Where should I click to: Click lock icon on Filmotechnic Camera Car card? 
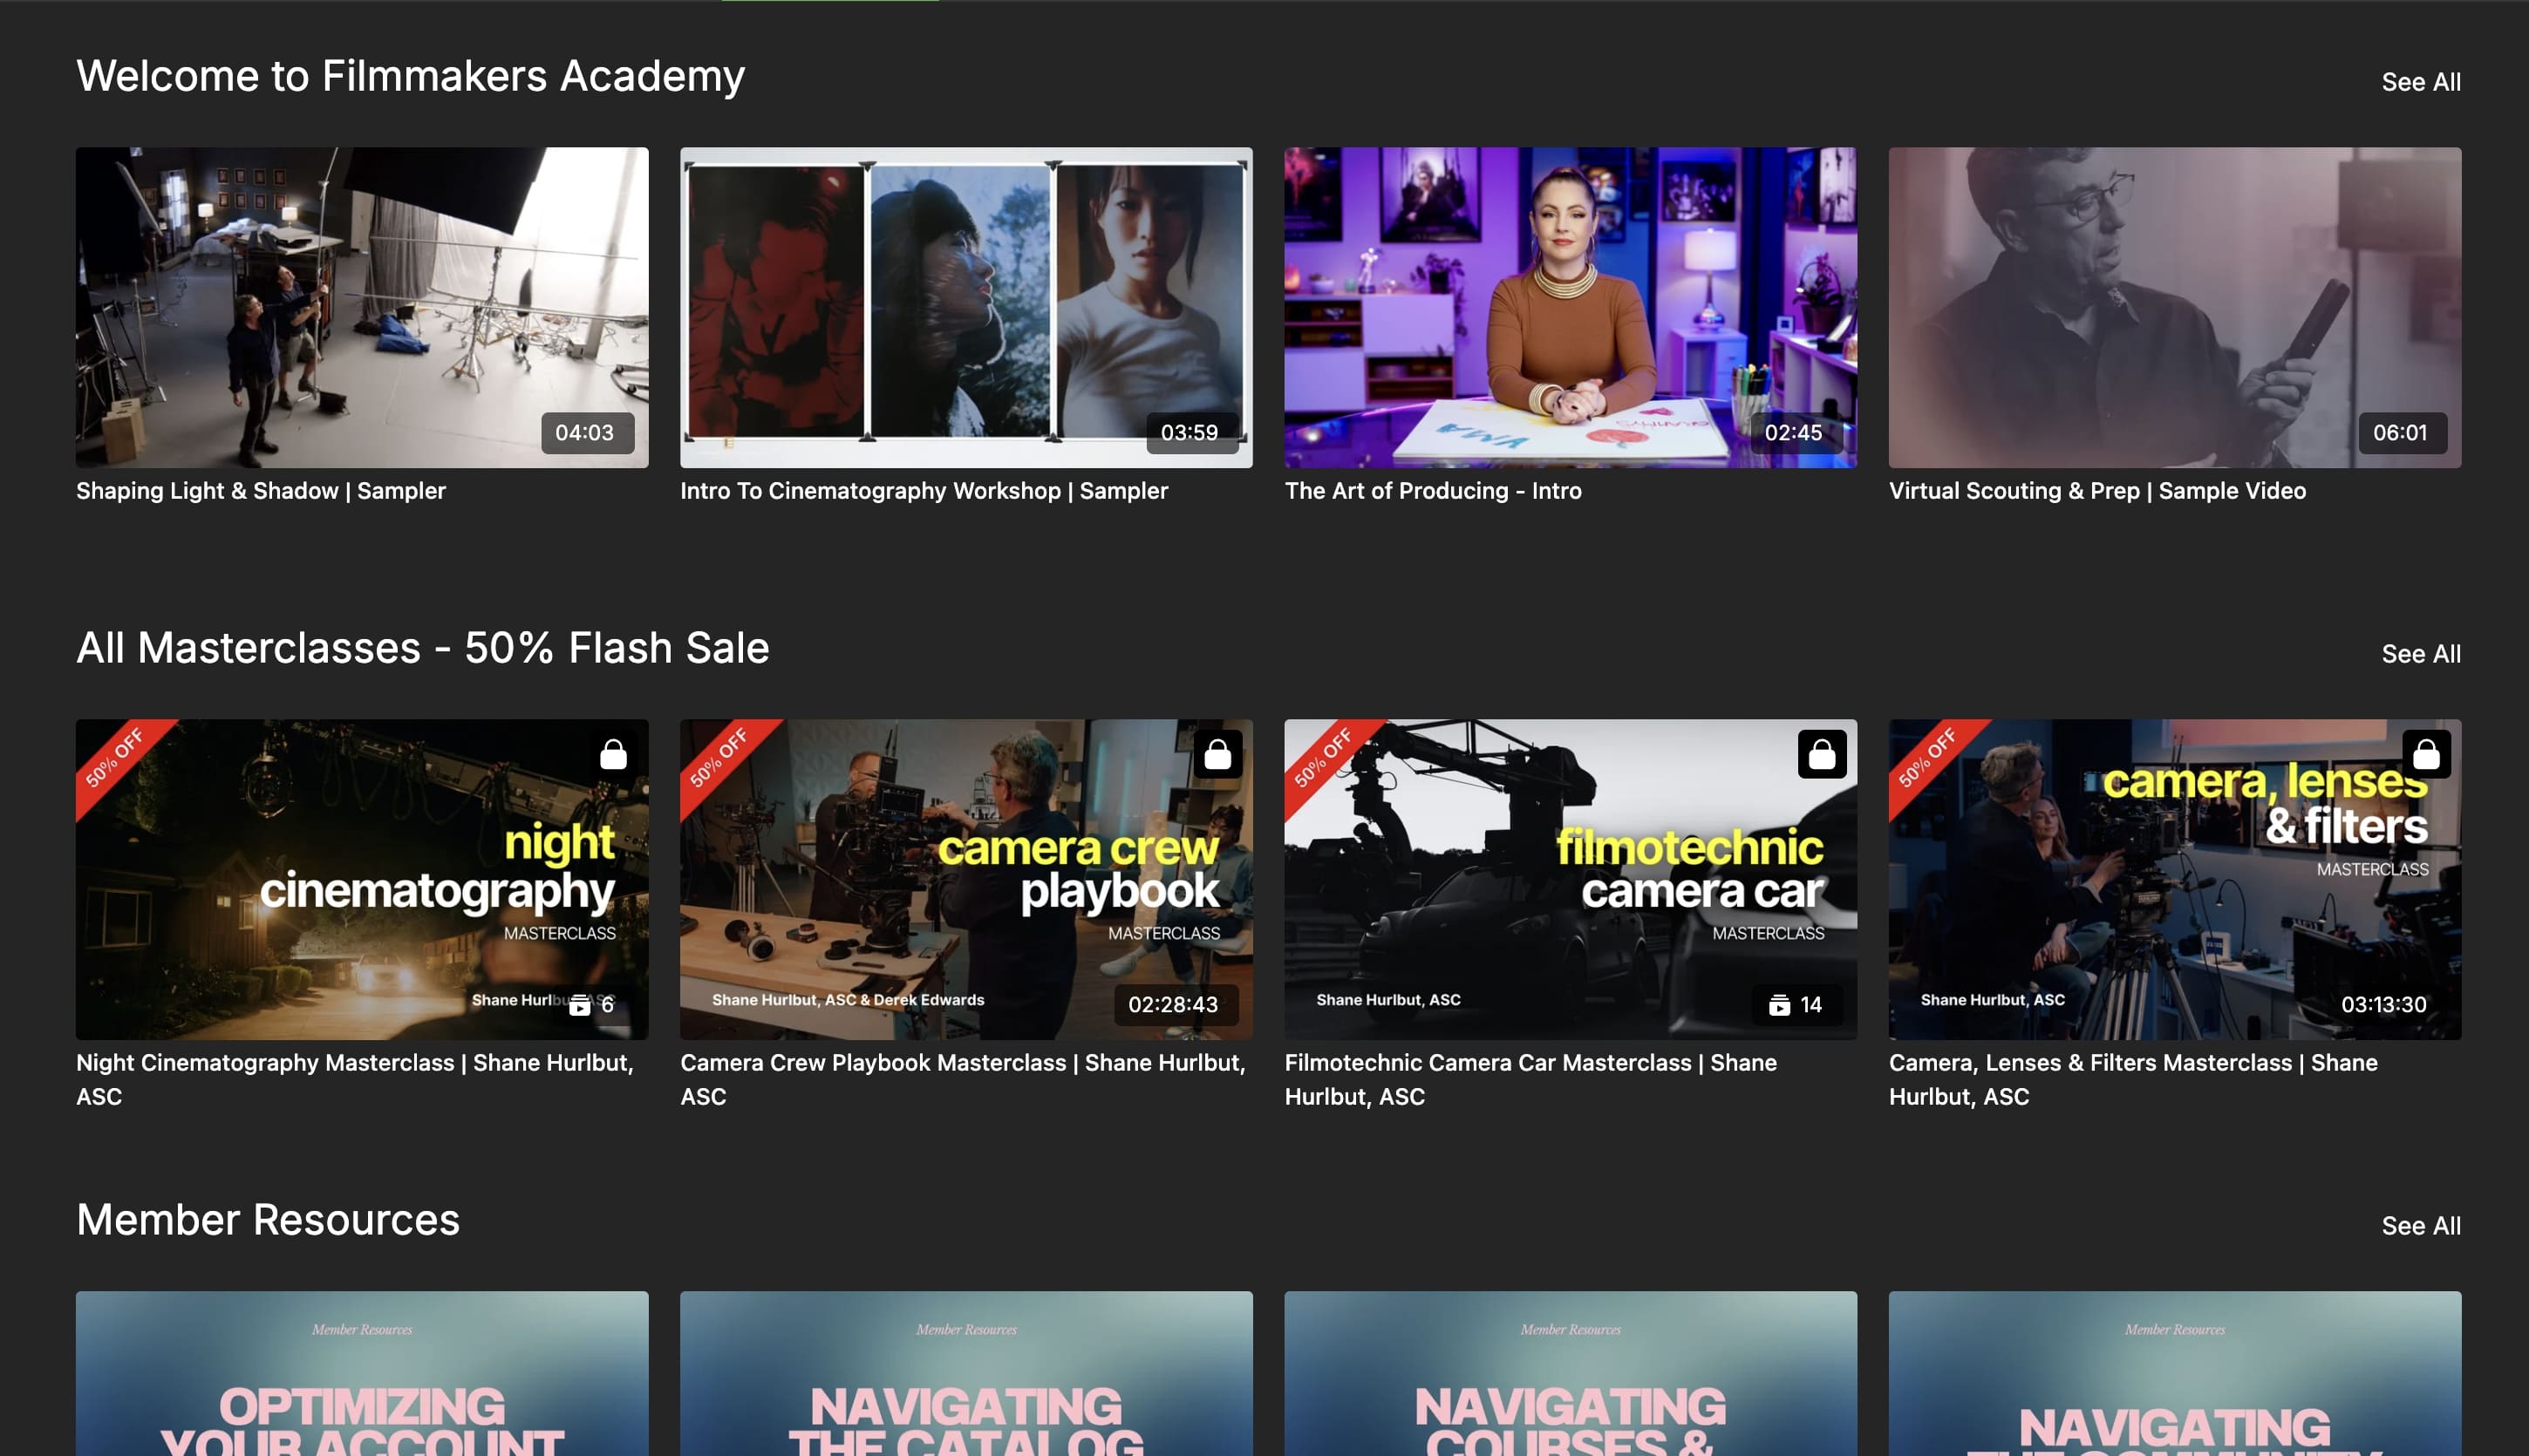tap(1821, 754)
